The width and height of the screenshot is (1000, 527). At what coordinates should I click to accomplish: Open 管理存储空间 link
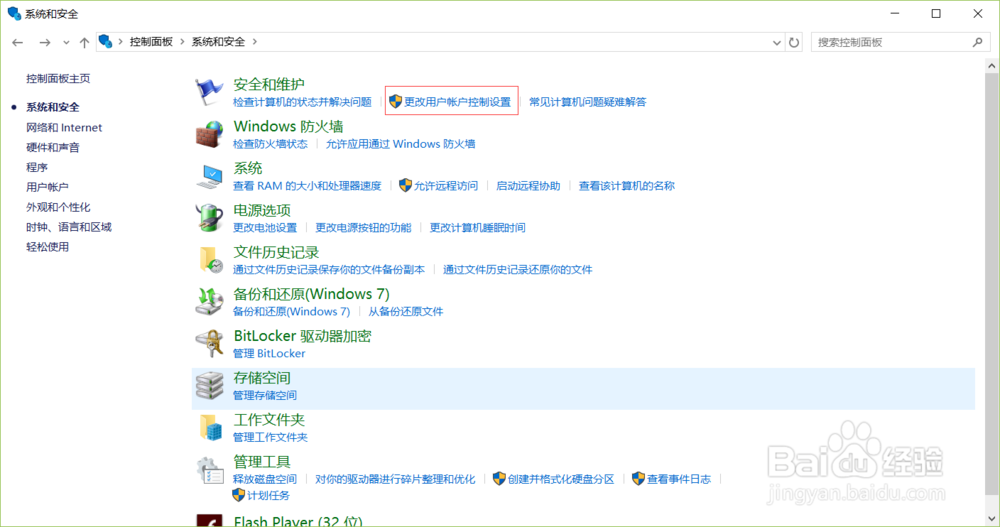click(x=265, y=396)
